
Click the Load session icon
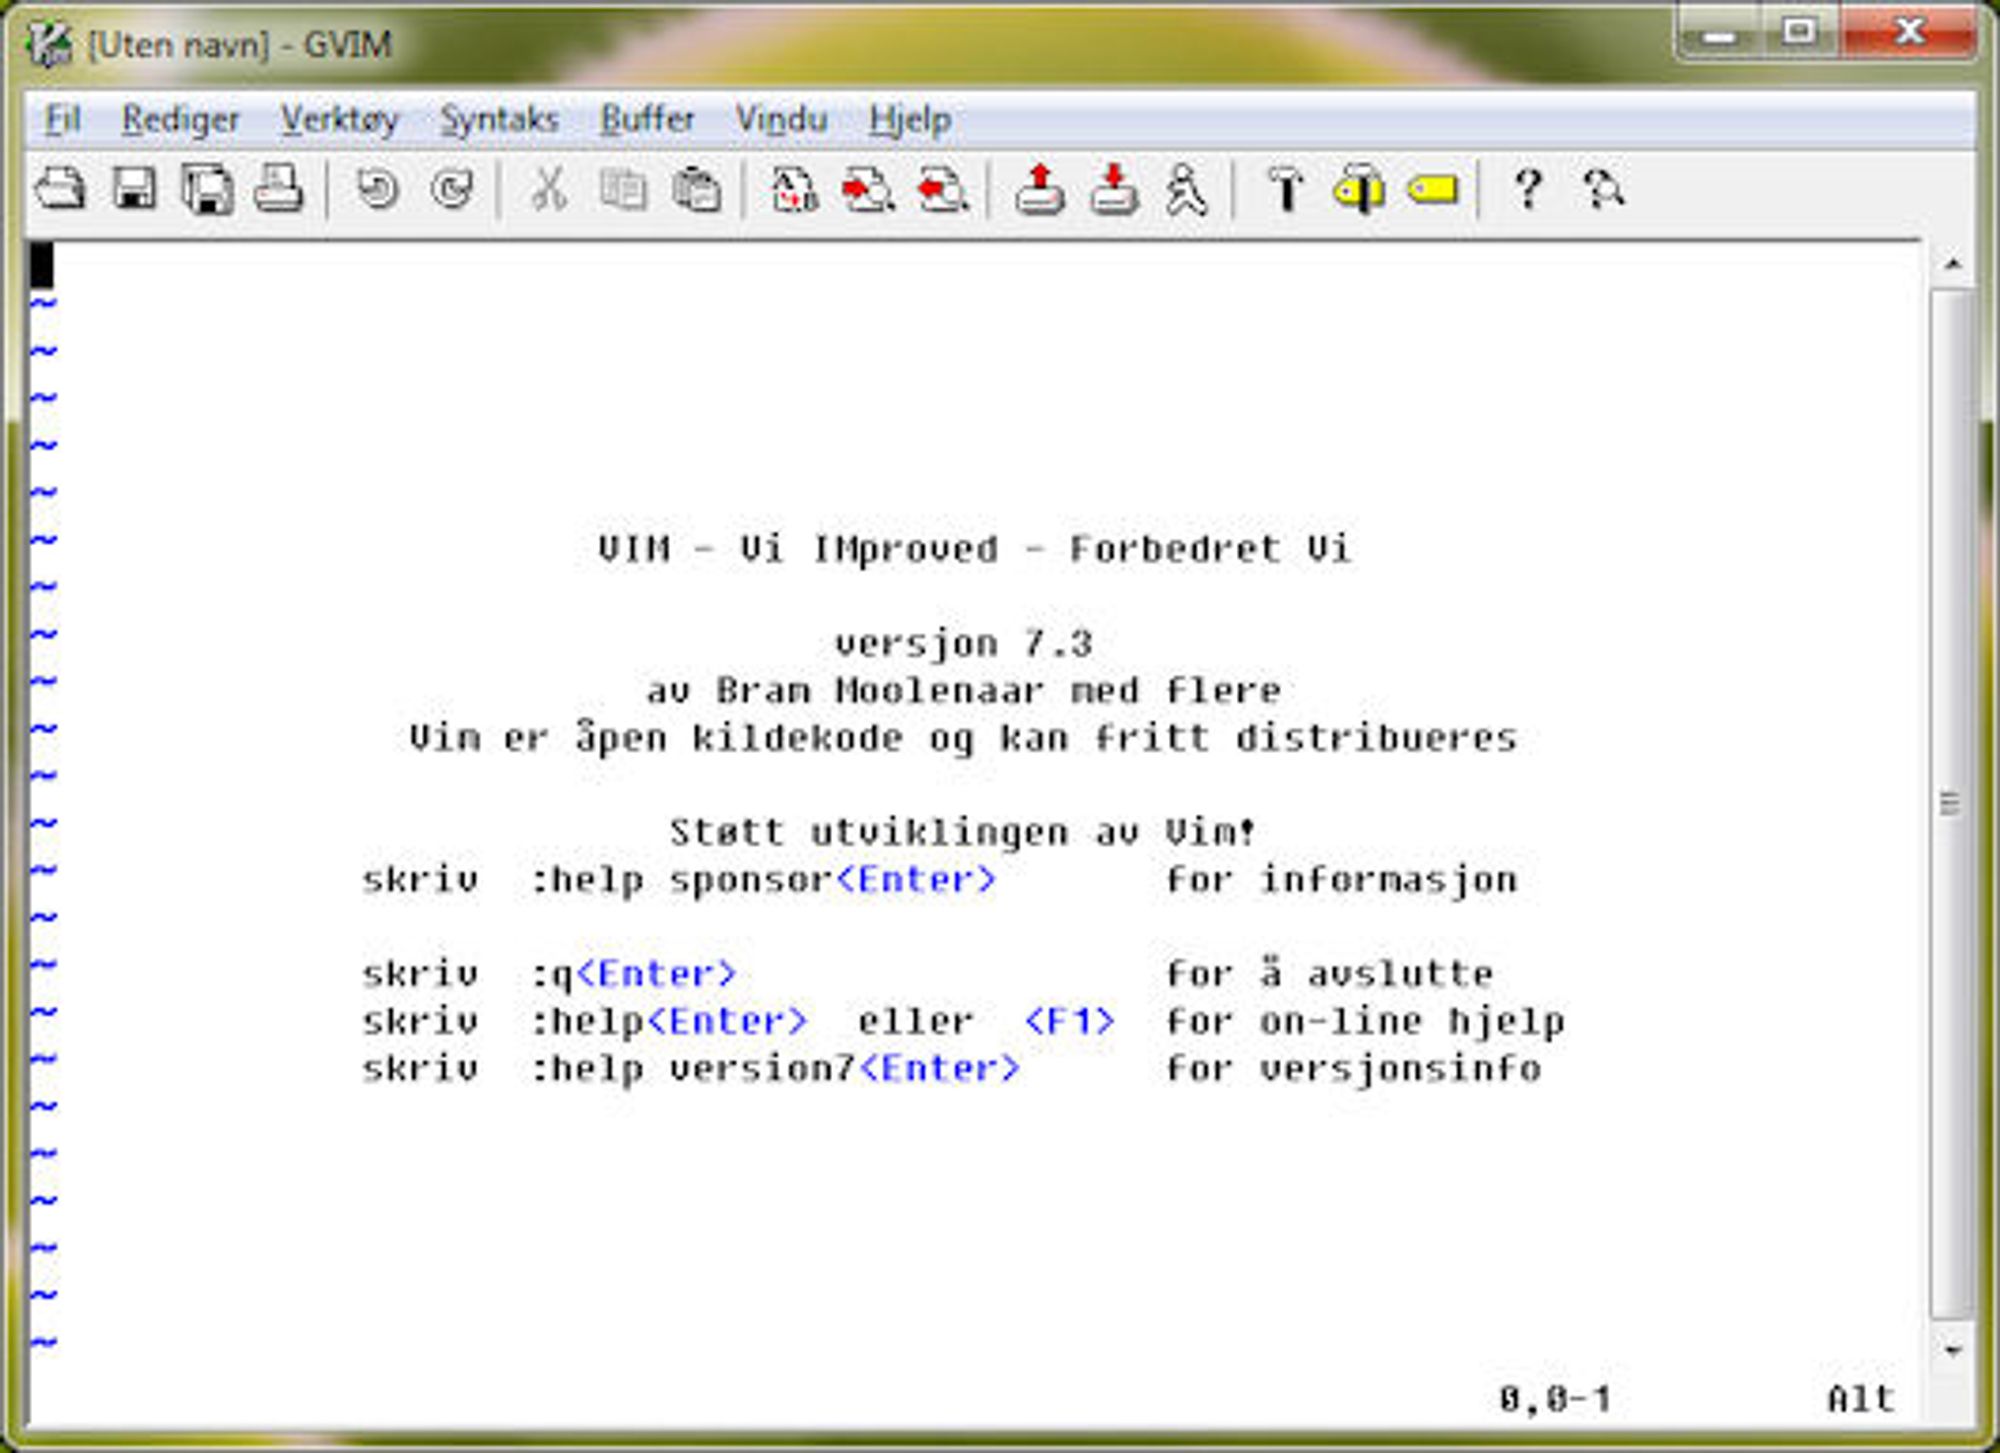click(1040, 189)
